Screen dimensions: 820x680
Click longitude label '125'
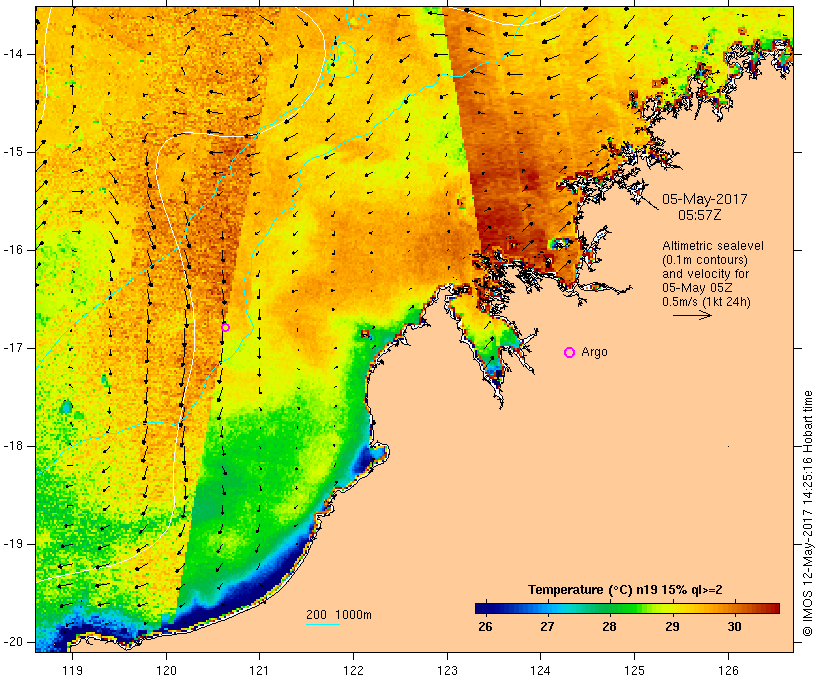coord(634,671)
